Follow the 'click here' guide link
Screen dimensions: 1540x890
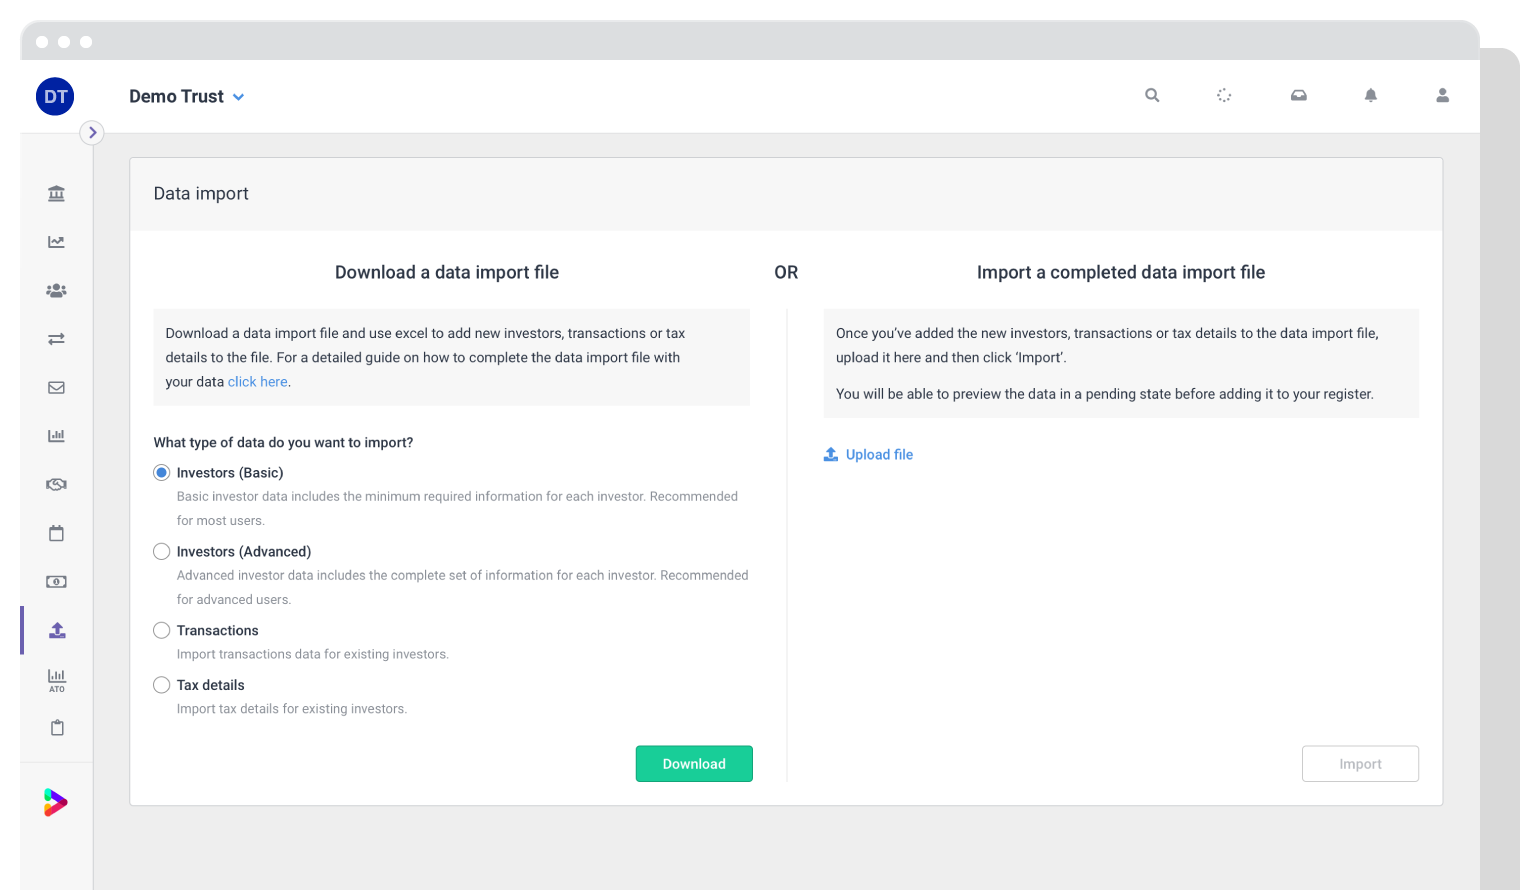click(256, 381)
